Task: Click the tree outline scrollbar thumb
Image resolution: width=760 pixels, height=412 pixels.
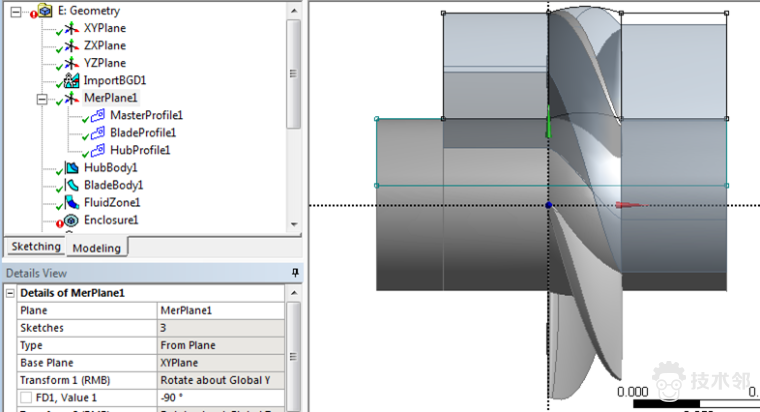Action: (293, 74)
